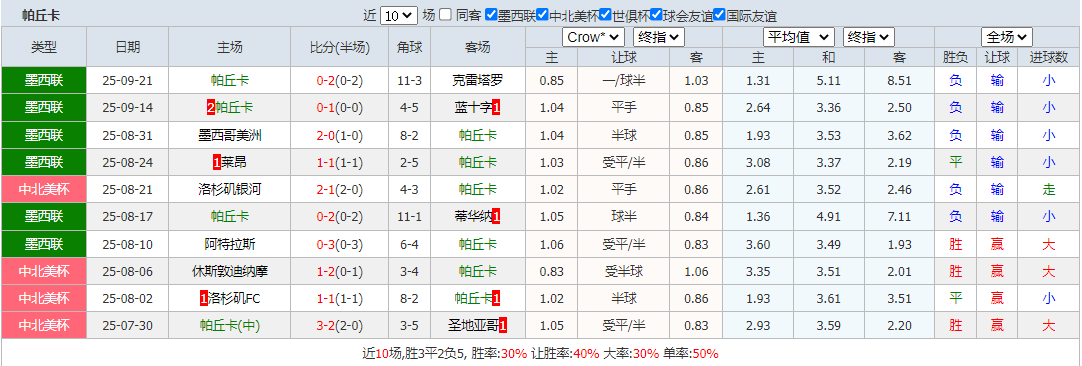The image size is (1082, 366).
Task: Click the 胜 result in the 圣地亚哥 row
Action: (x=956, y=326)
